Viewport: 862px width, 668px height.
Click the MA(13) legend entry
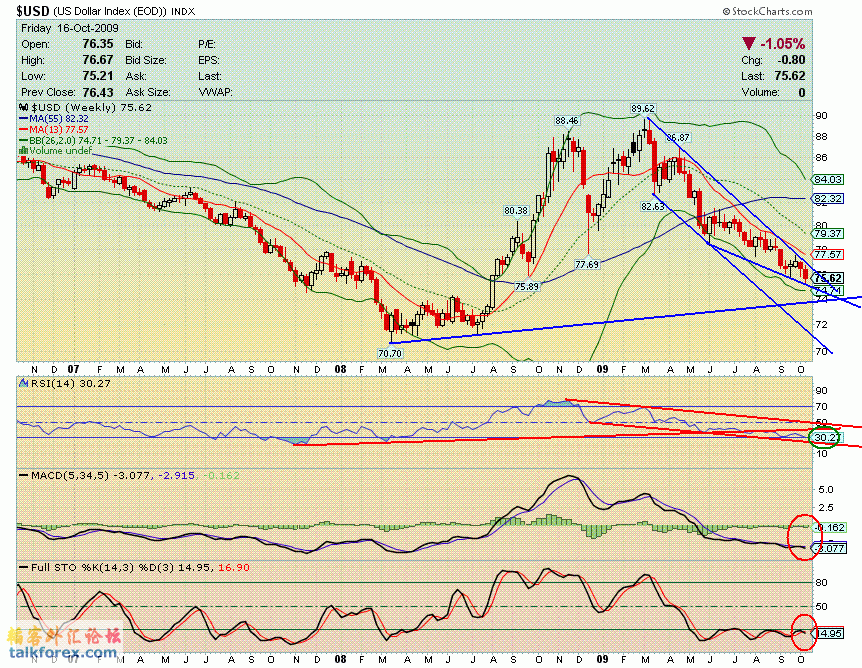(x=54, y=129)
